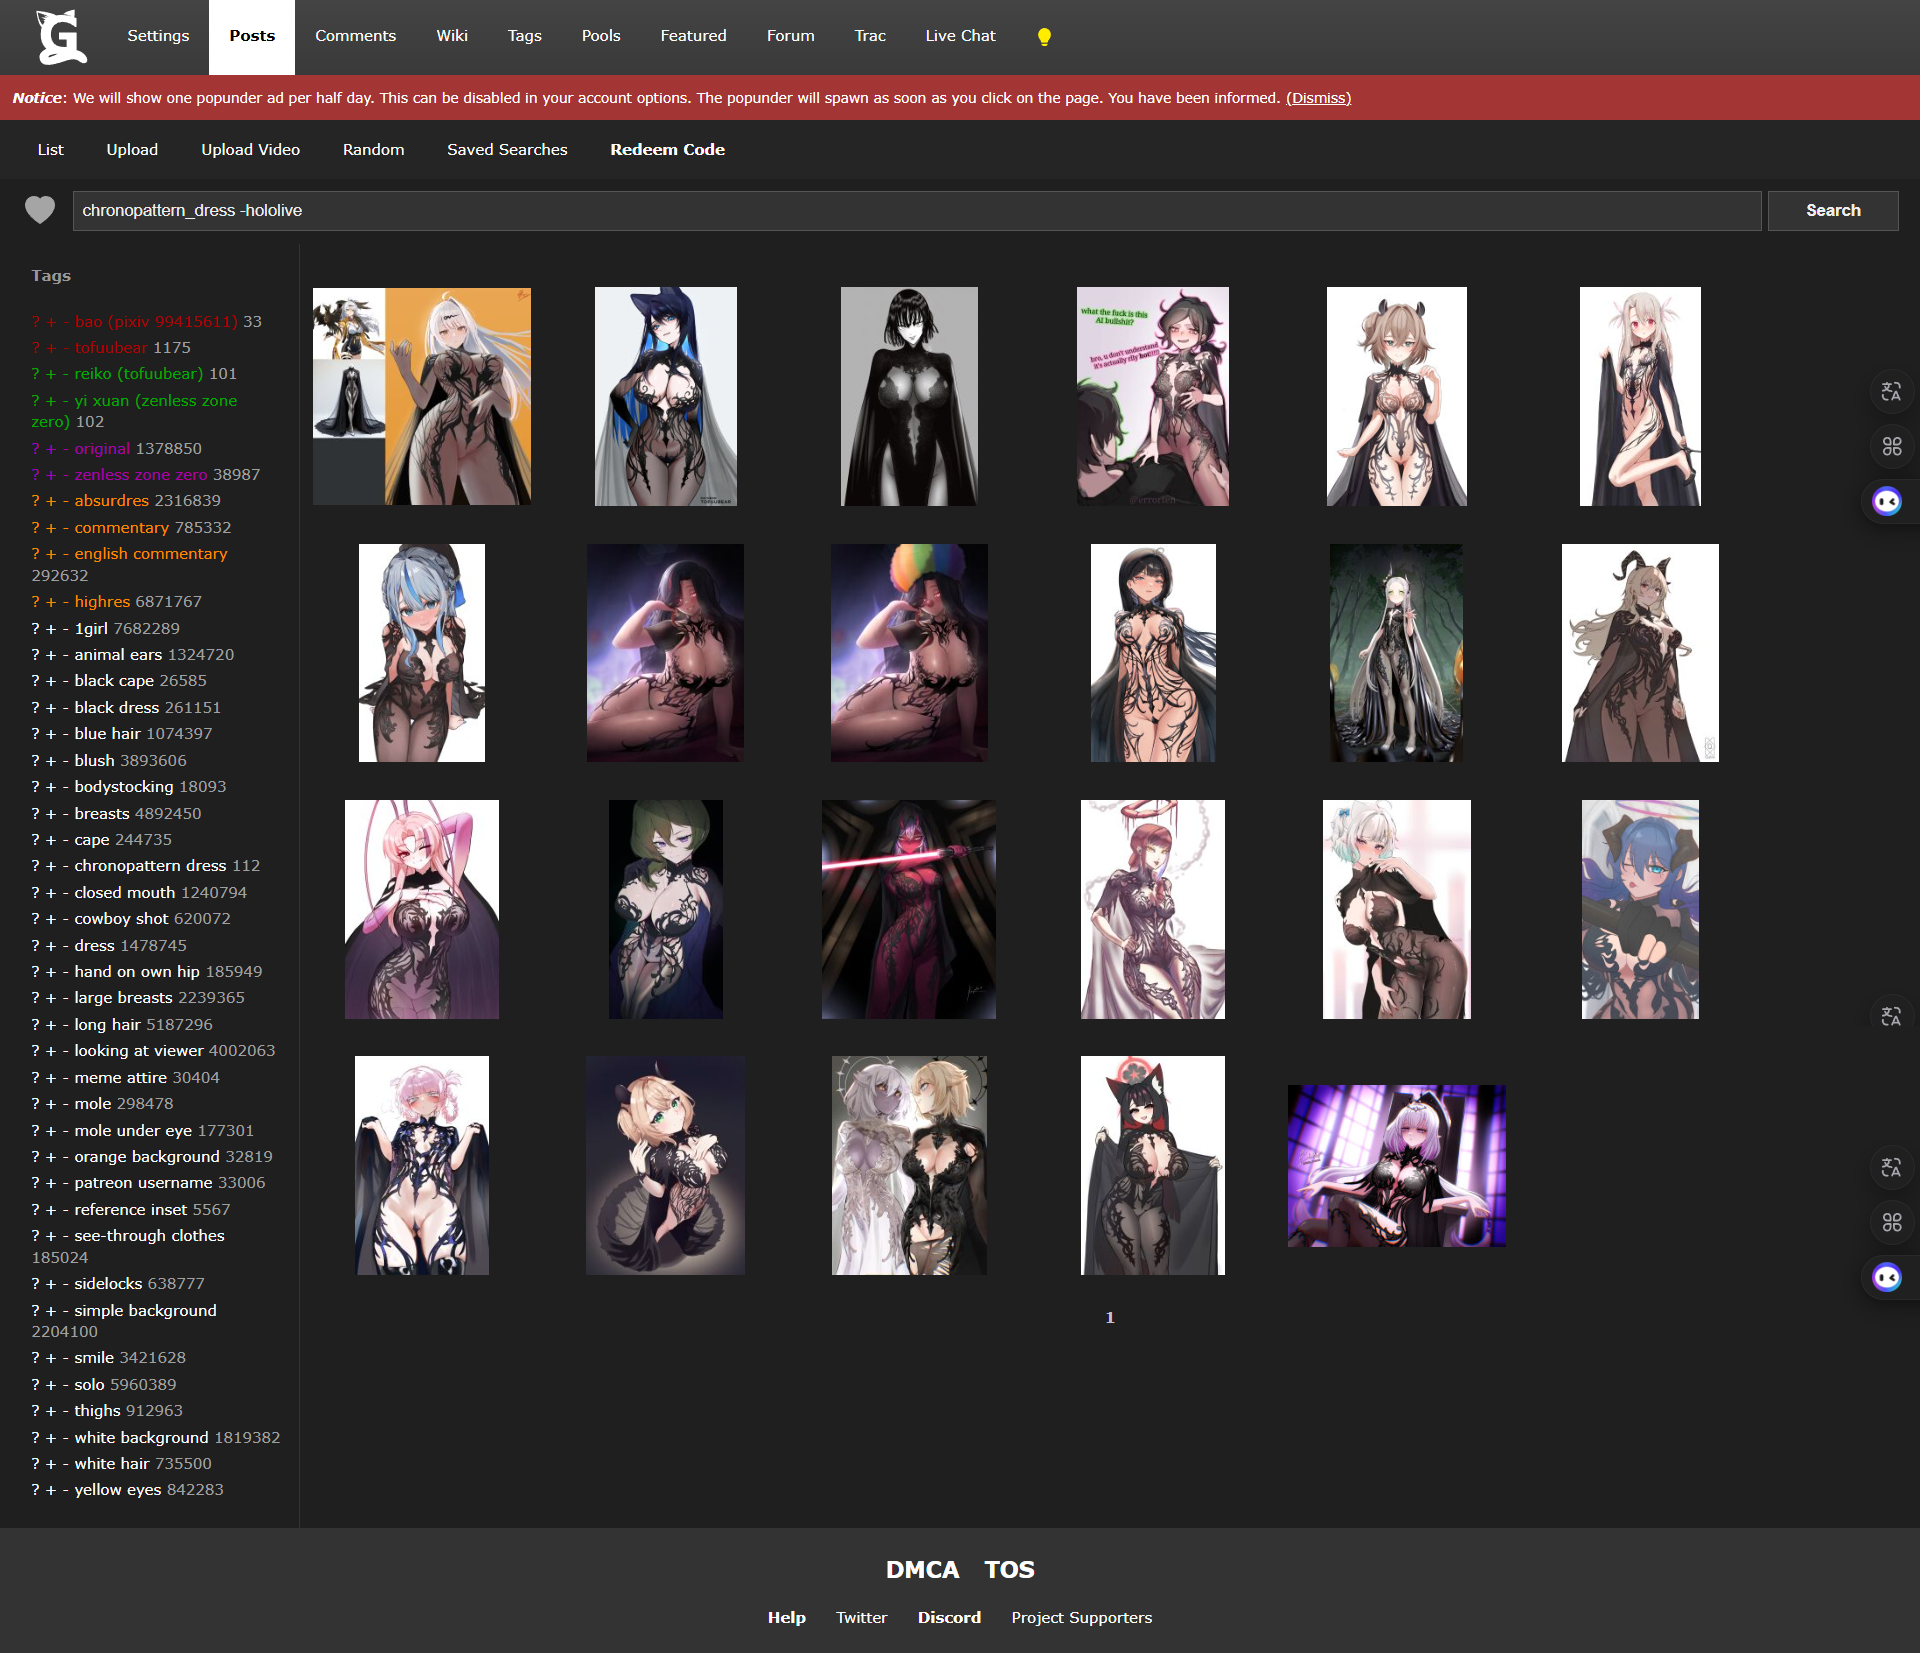Open the lightsaber character thumbnail
Image resolution: width=1920 pixels, height=1653 pixels.
point(908,909)
